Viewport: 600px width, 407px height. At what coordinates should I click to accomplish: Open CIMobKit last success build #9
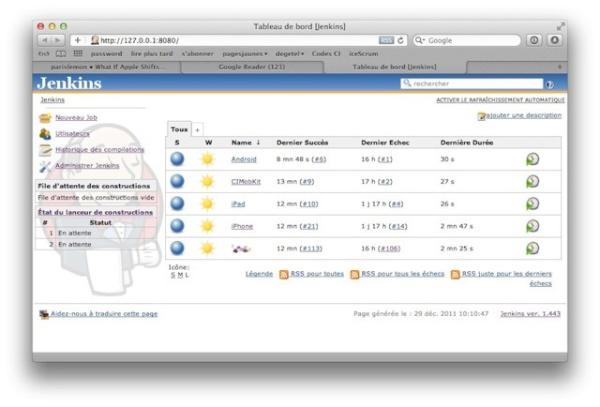click(x=307, y=182)
